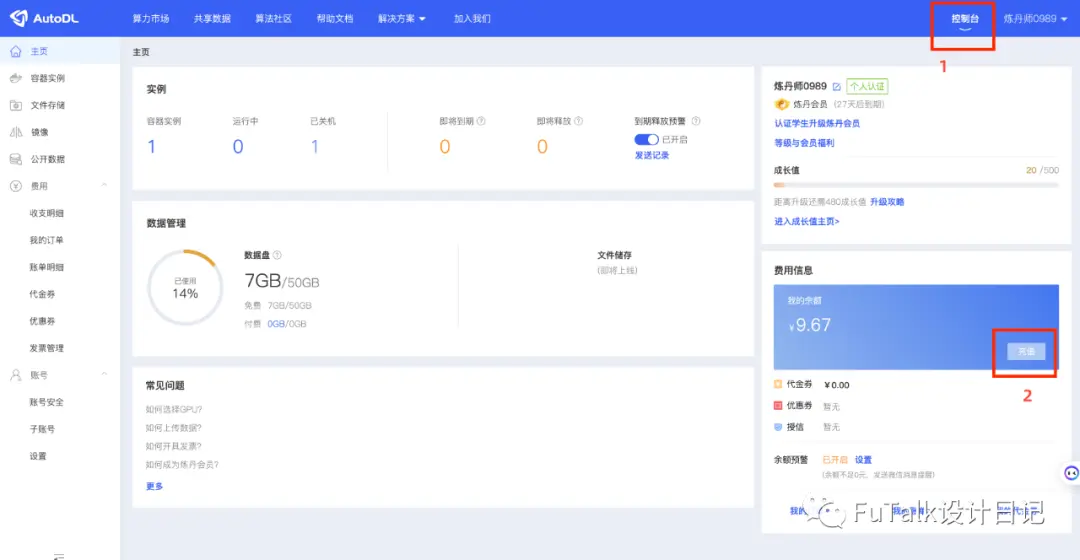The height and width of the screenshot is (560, 1080).
Task: Click the 运行中 count of 0
Action: [238, 146]
